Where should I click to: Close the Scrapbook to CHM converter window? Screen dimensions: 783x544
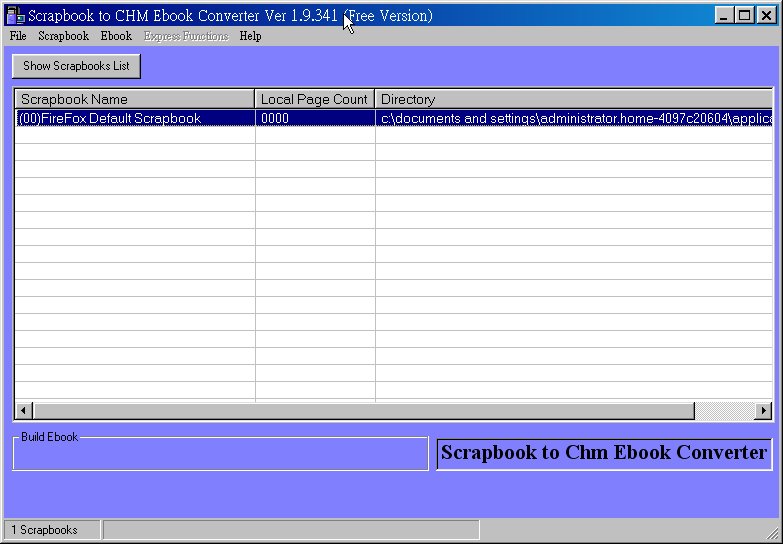[766, 15]
